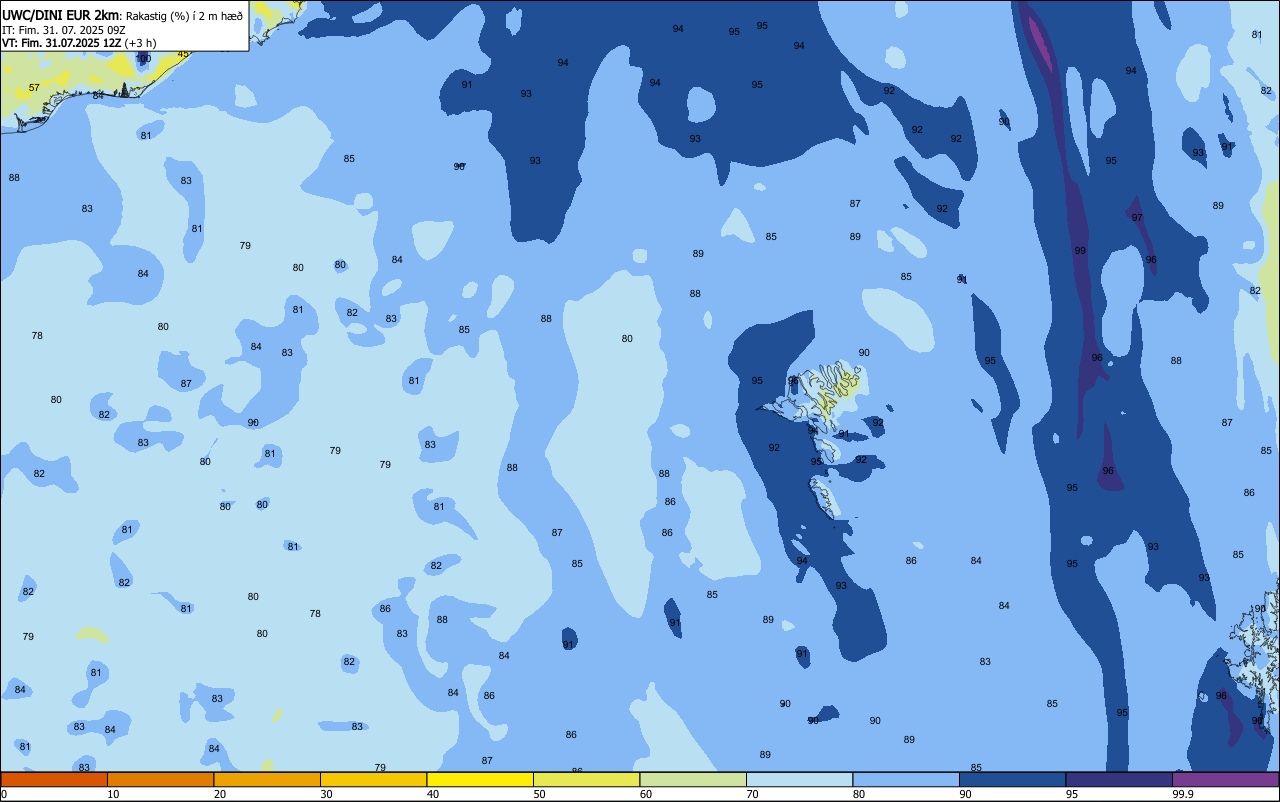Click the legend tick label '0'
1280x802 pixels.
4,794
